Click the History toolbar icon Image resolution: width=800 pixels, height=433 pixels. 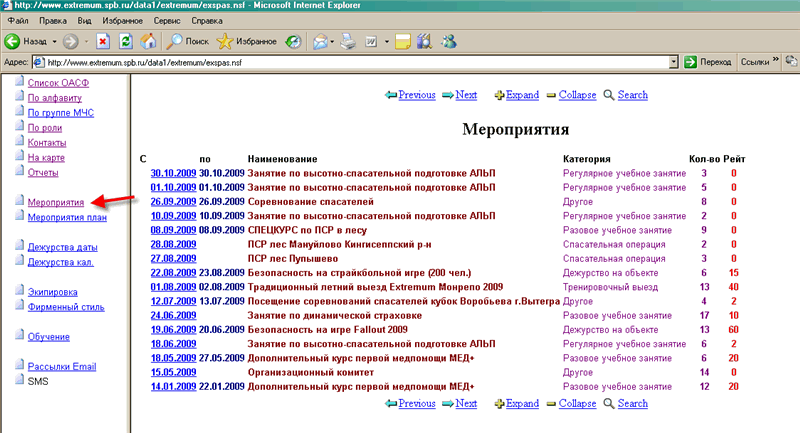293,41
